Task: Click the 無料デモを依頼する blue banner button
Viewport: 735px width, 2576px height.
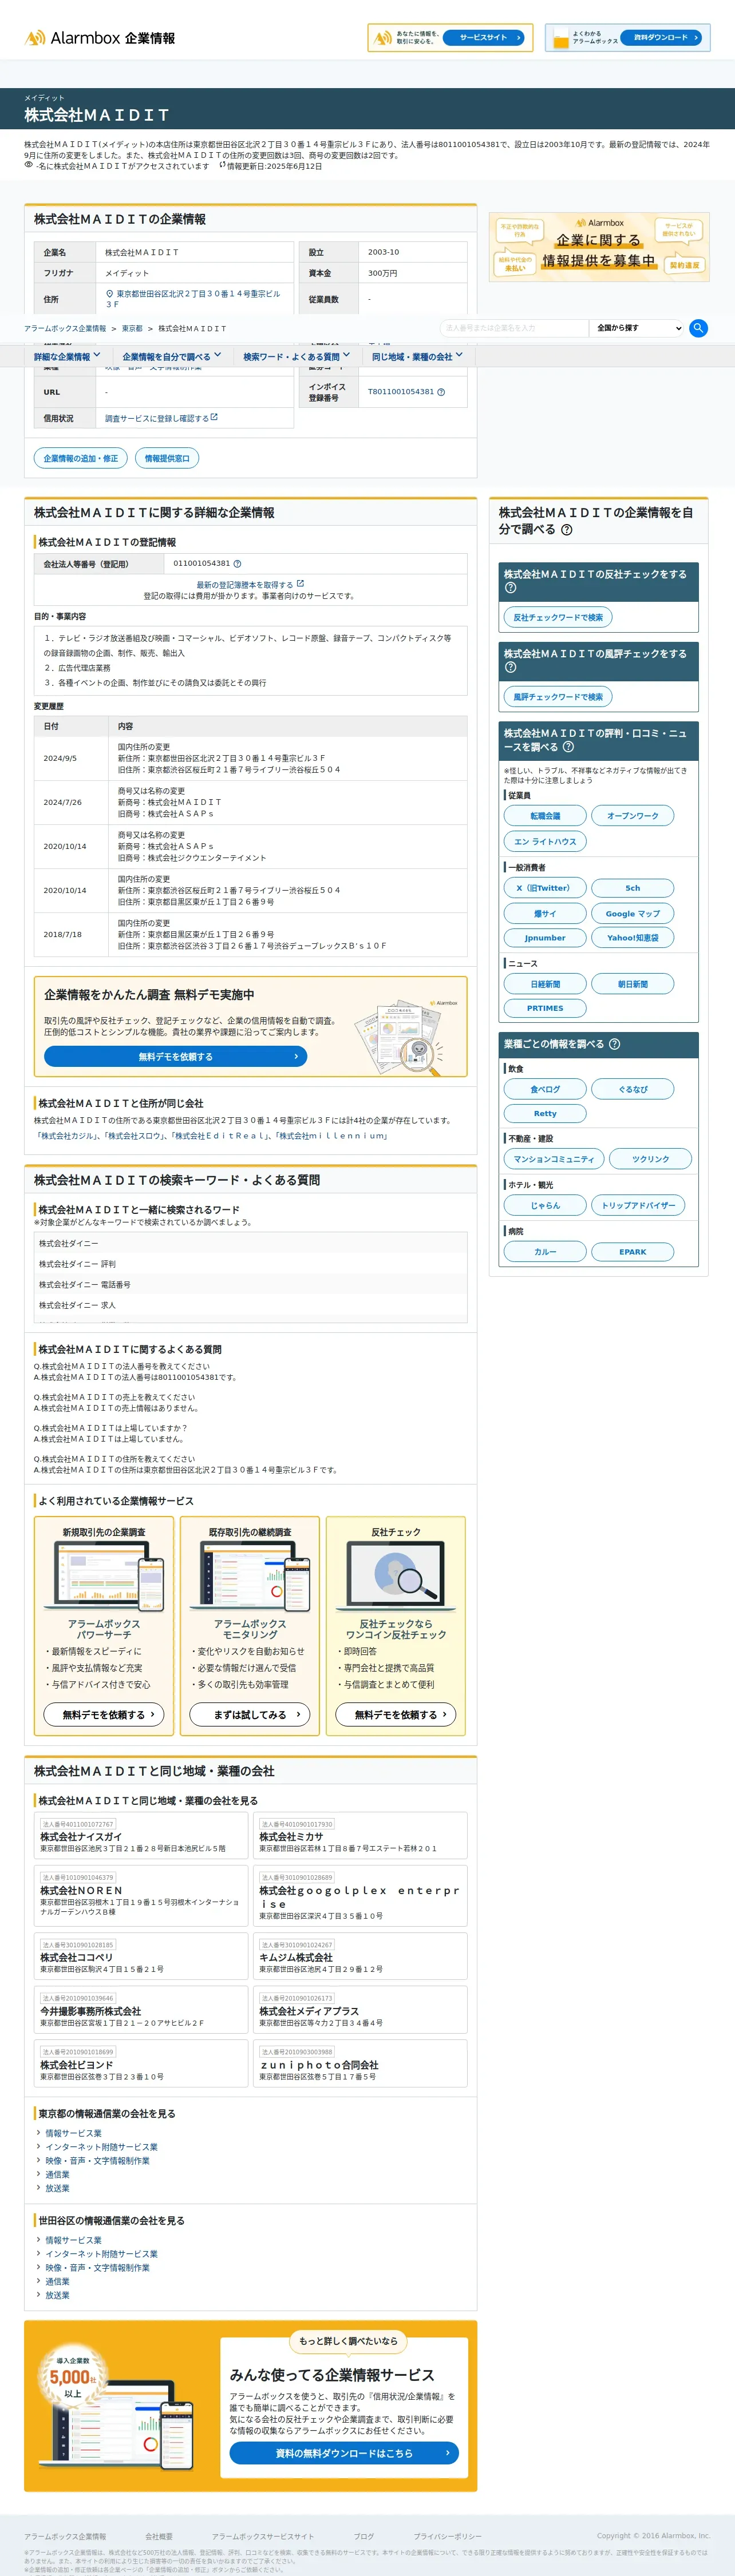Action: 176,1056
